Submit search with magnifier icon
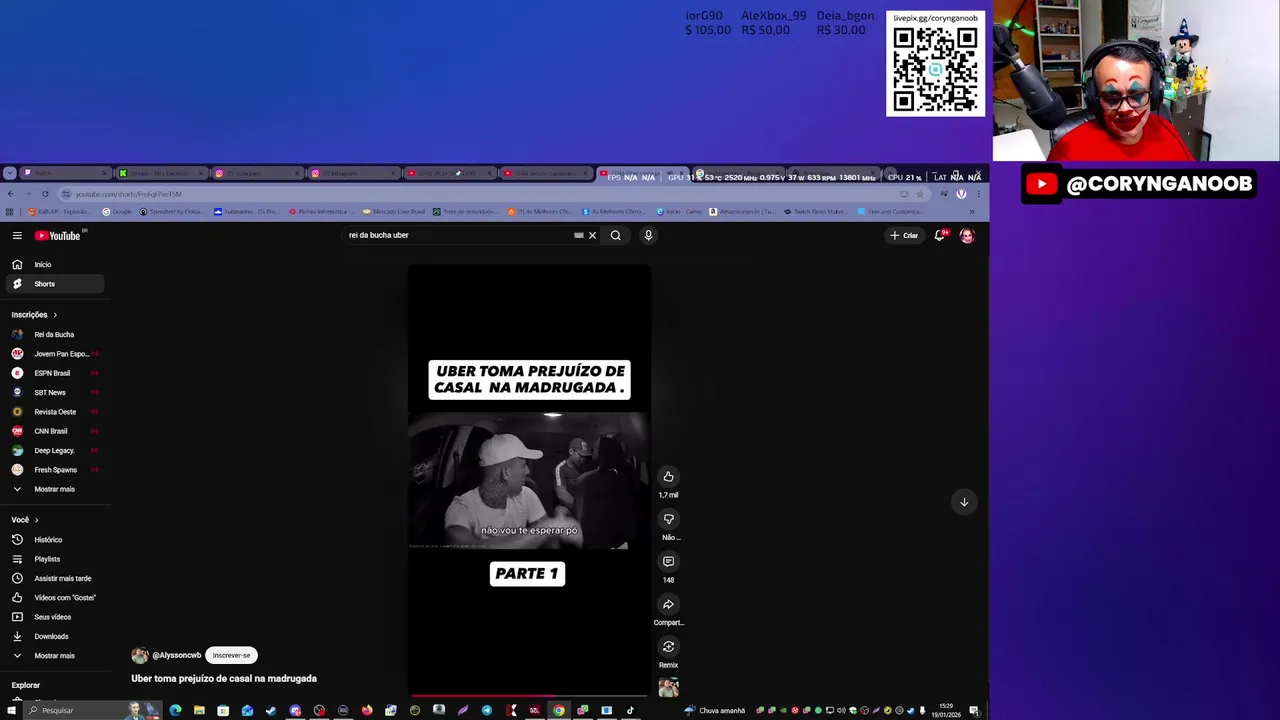This screenshot has height=720, width=1280. [615, 235]
